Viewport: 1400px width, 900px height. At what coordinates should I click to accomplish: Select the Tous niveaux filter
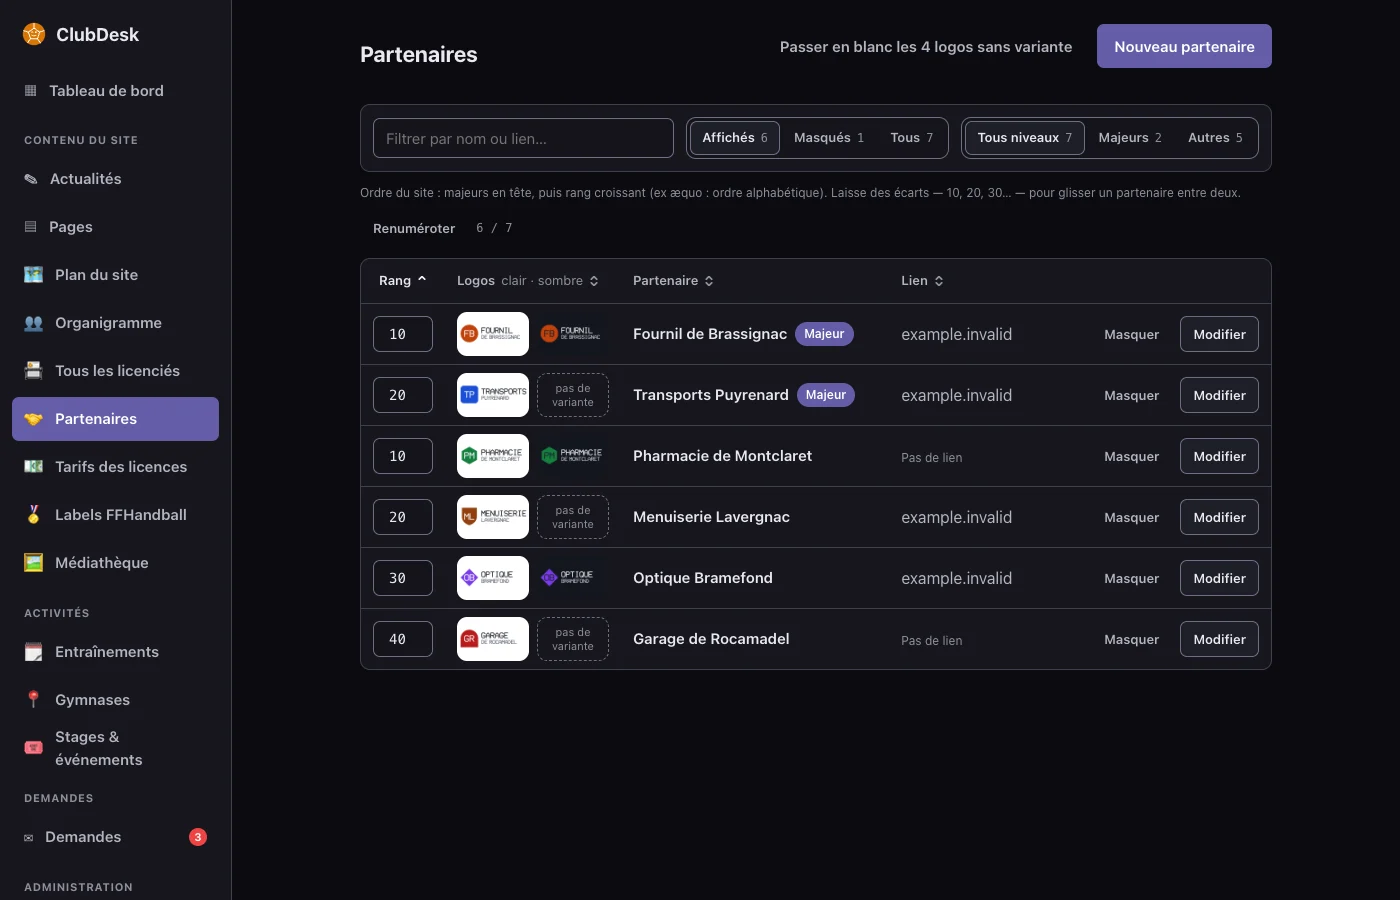point(1025,138)
